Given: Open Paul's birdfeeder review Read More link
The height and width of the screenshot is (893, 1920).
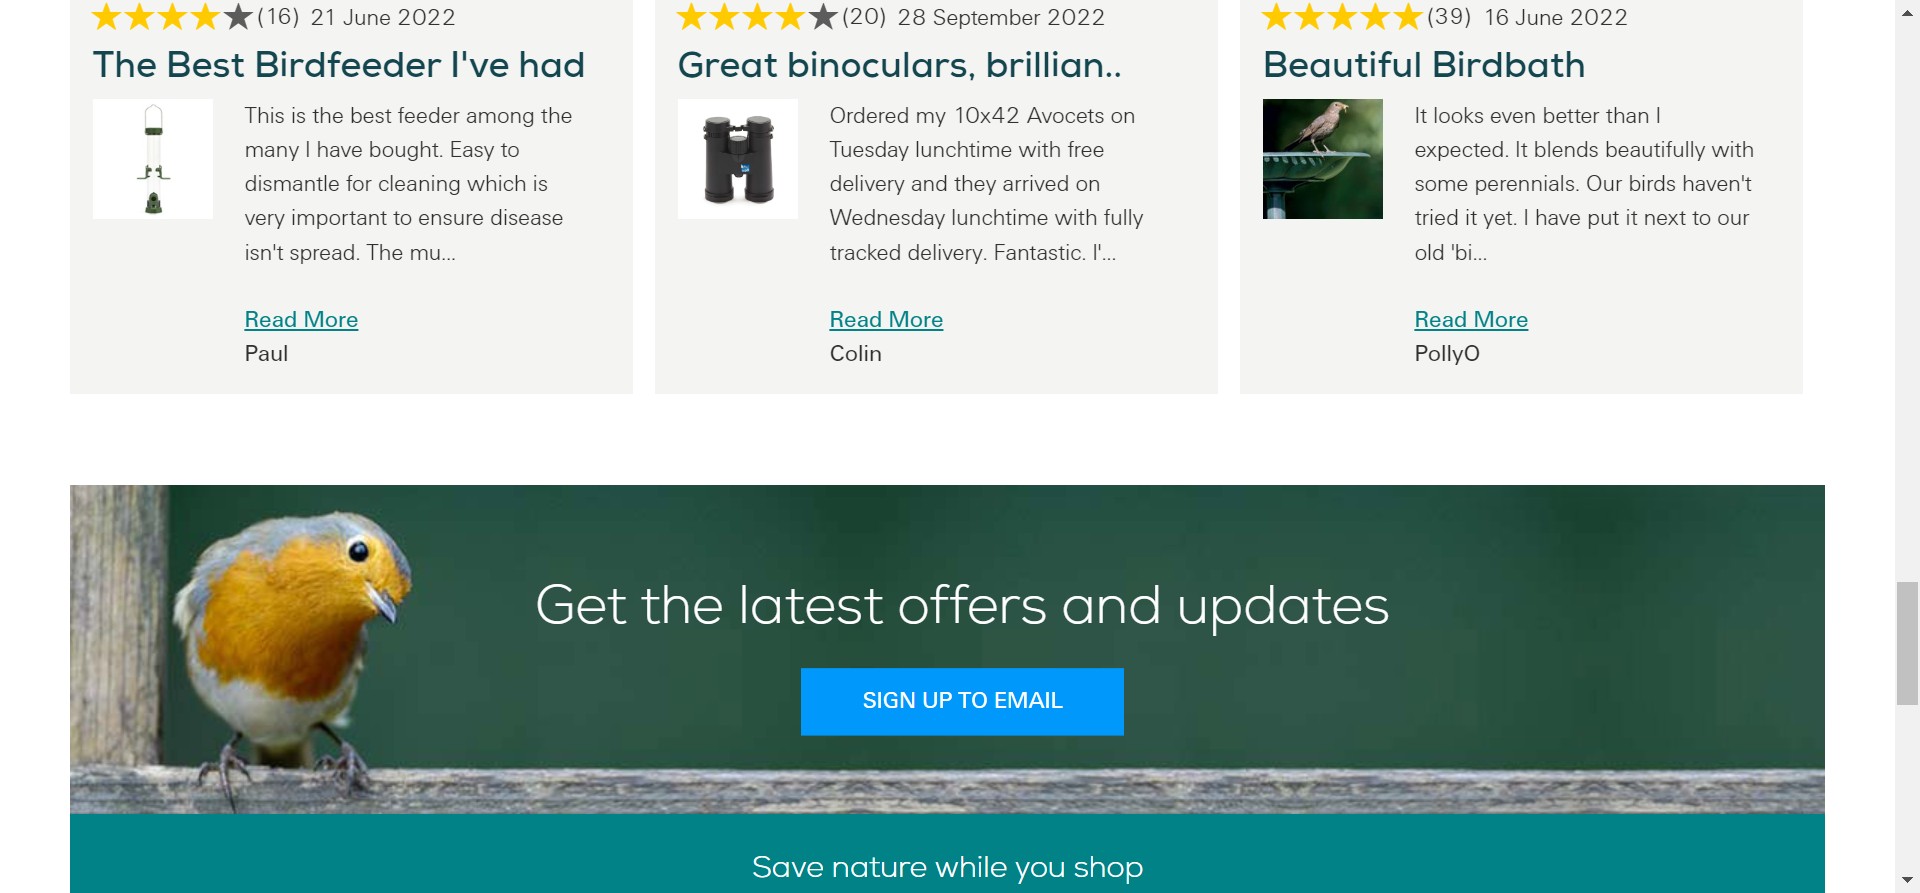Looking at the screenshot, I should pyautogui.click(x=301, y=319).
